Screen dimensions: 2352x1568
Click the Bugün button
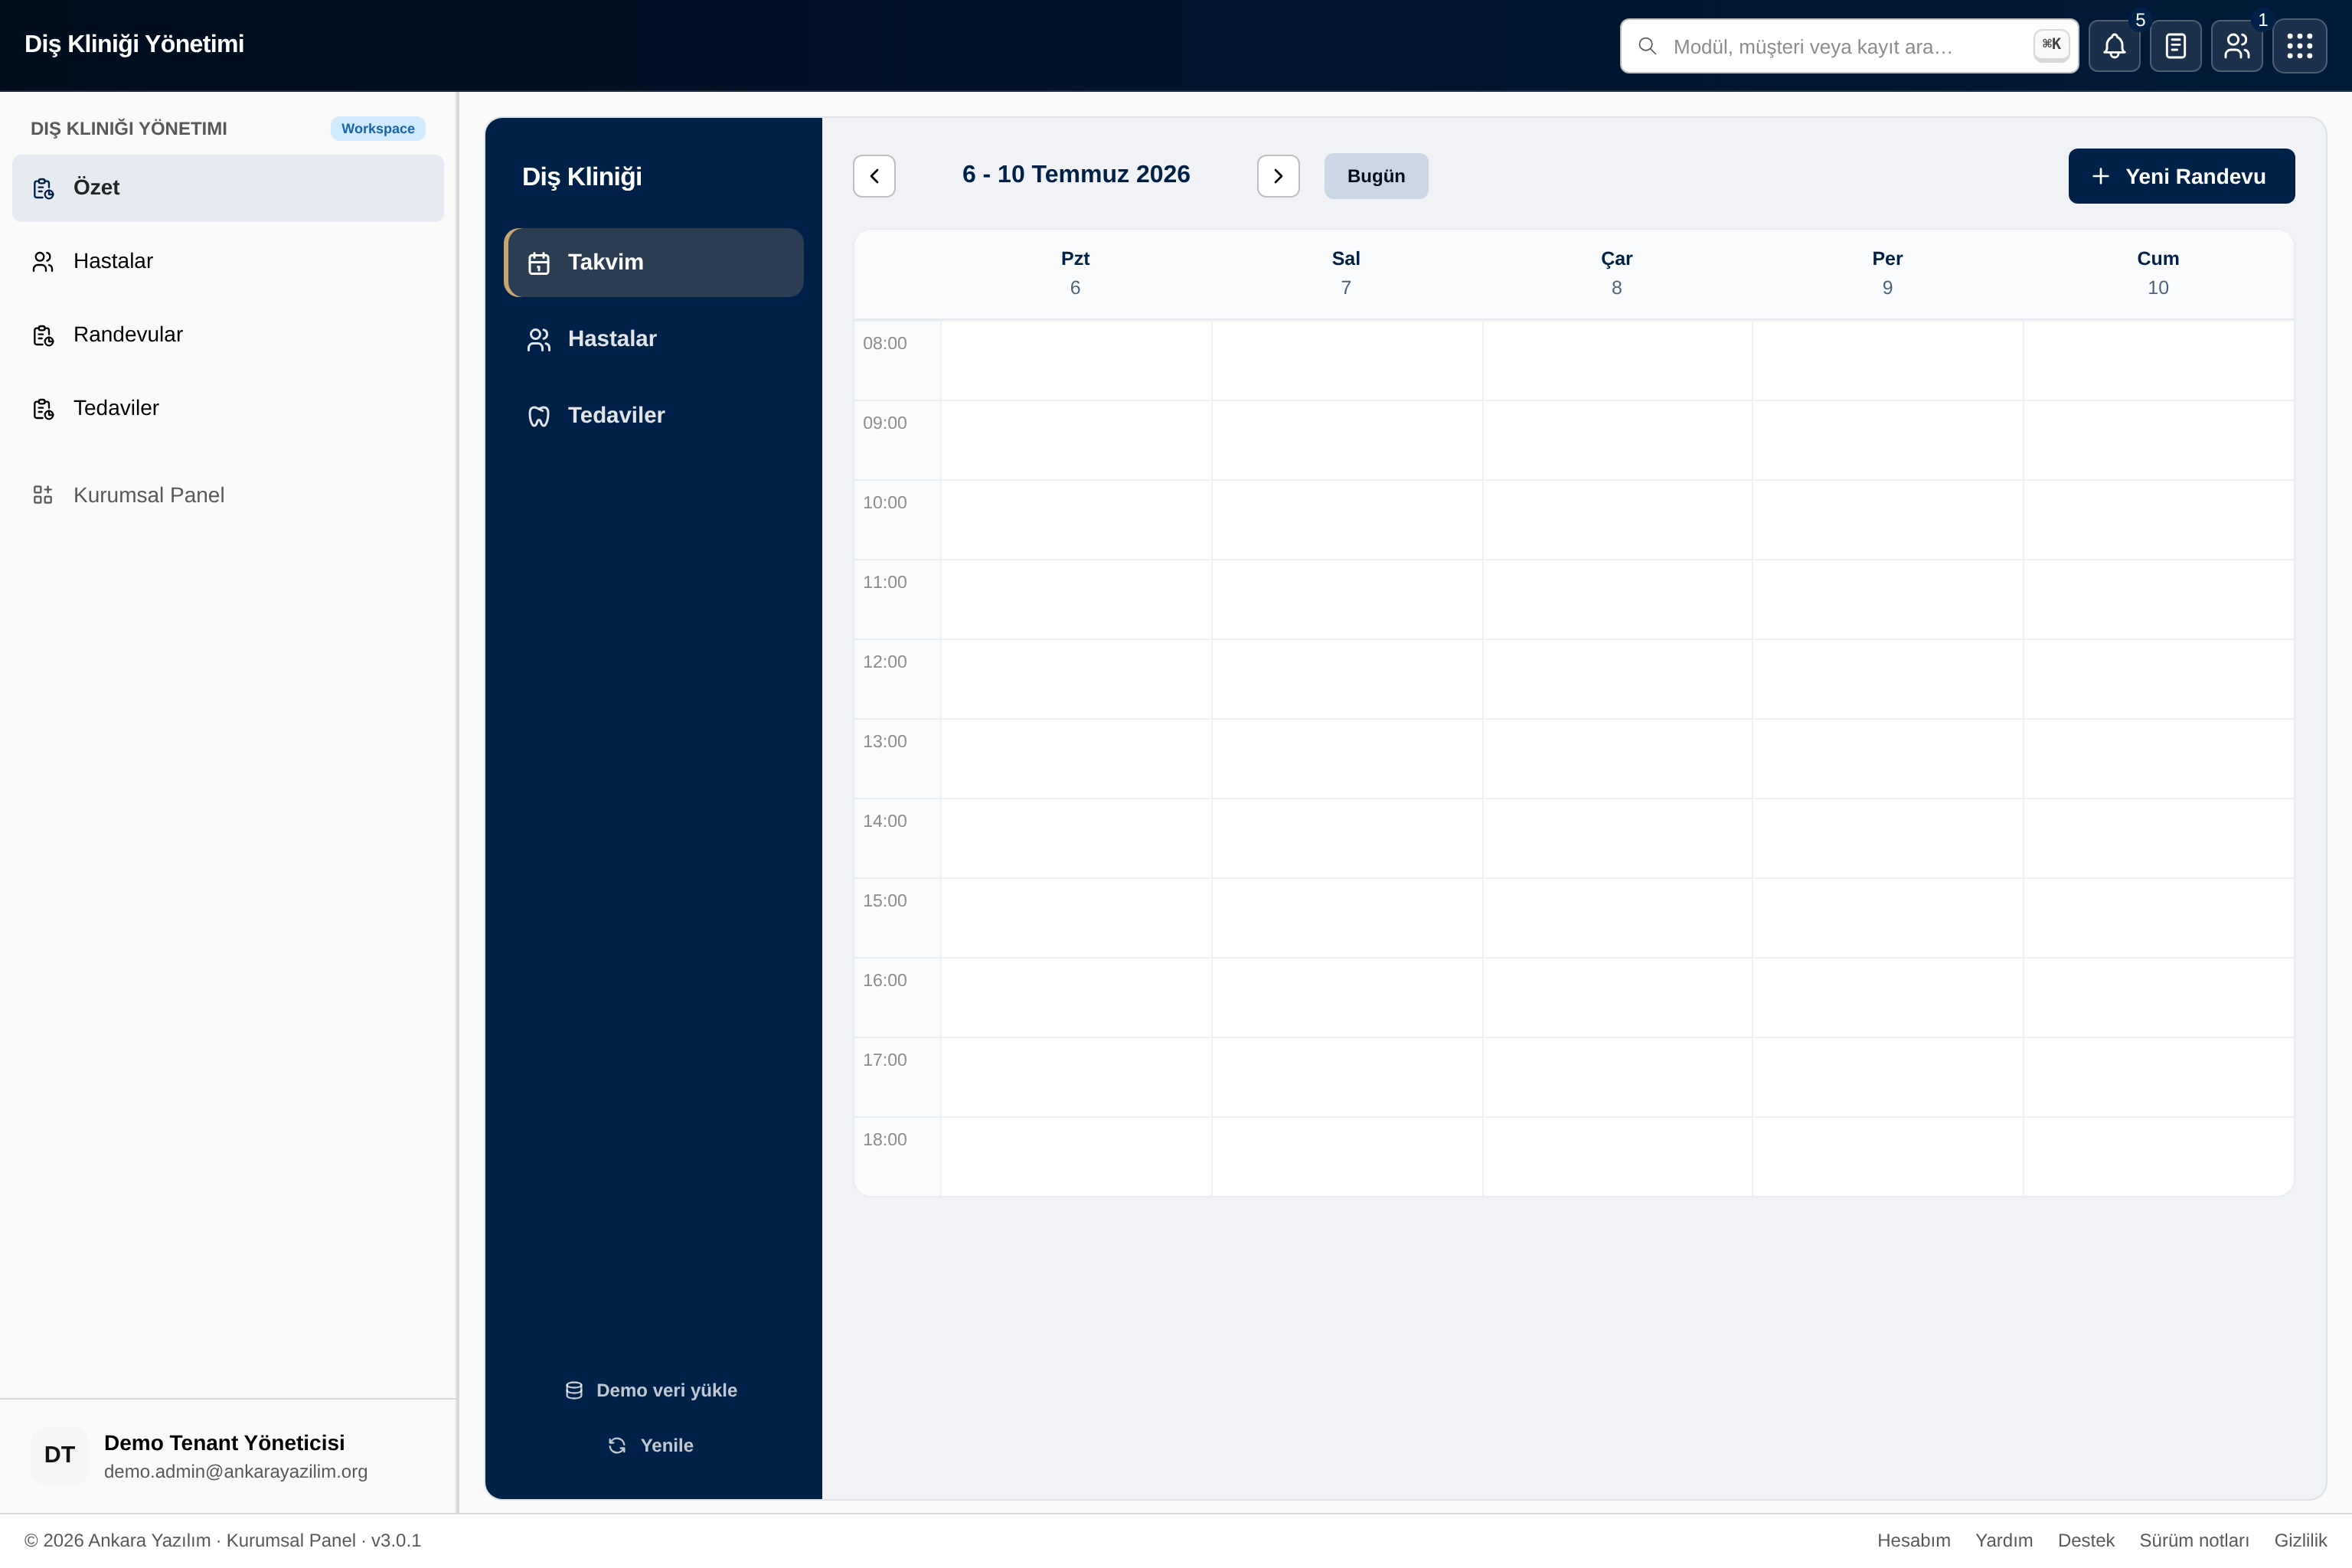(1376, 176)
